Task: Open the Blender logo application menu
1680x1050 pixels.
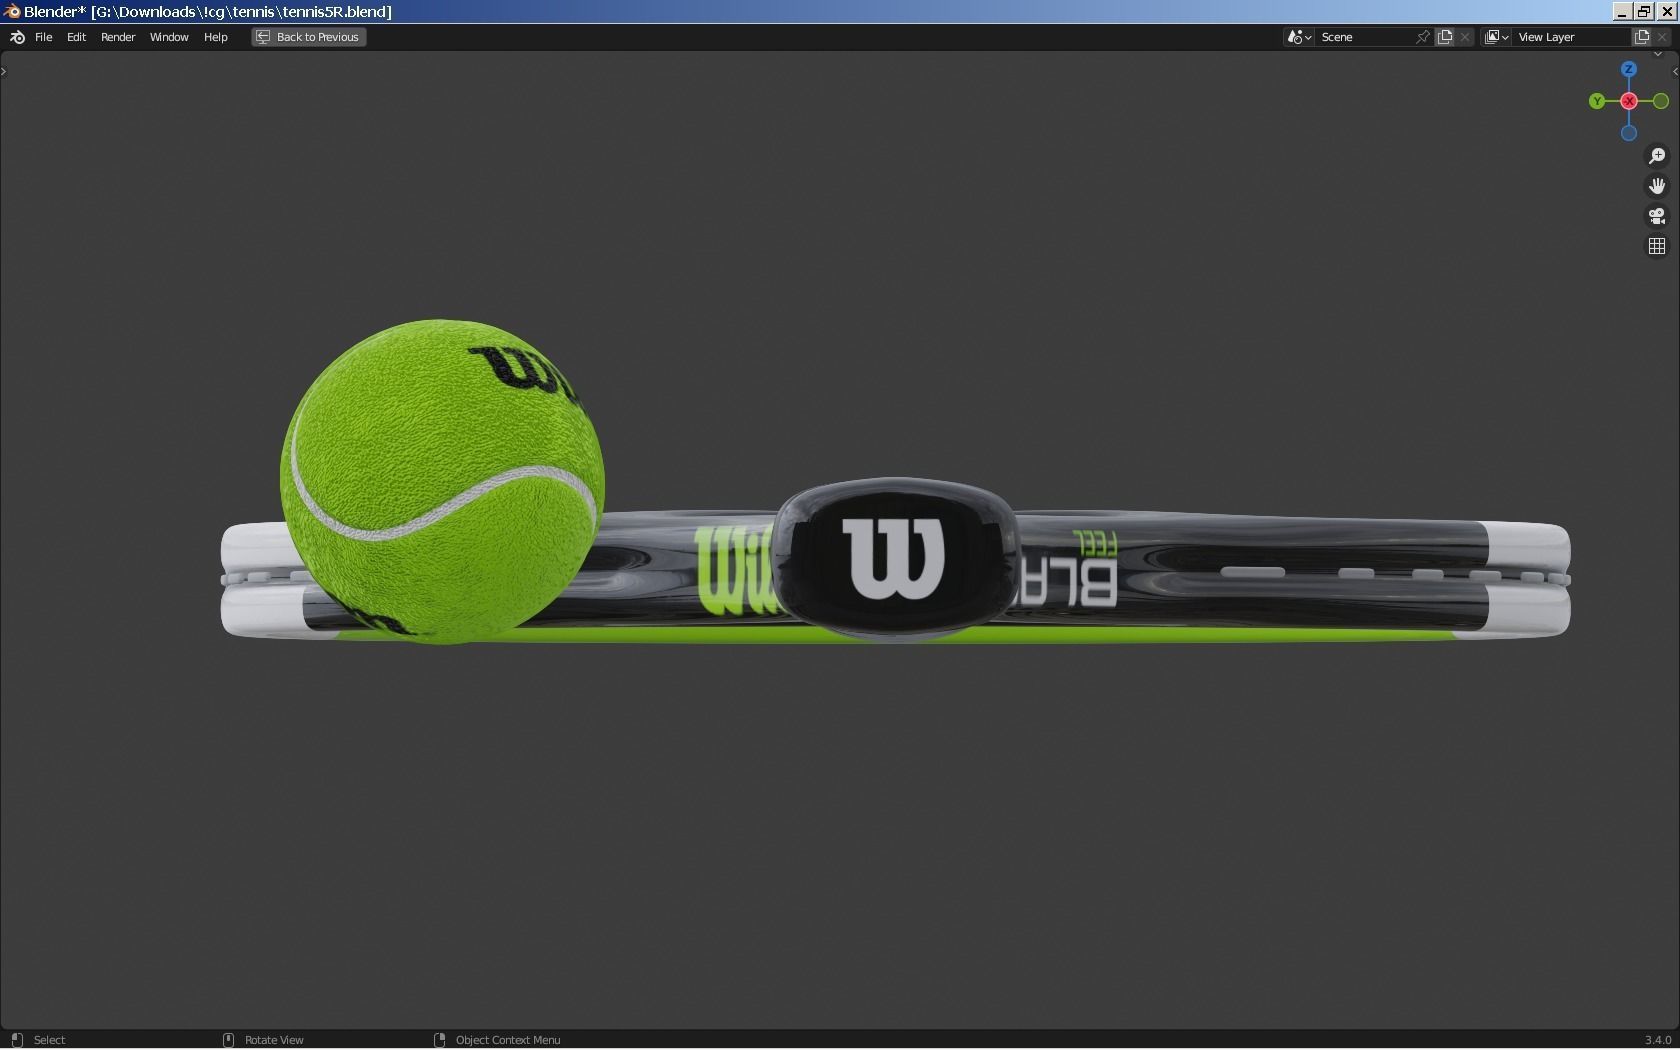Action: pyautogui.click(x=17, y=37)
